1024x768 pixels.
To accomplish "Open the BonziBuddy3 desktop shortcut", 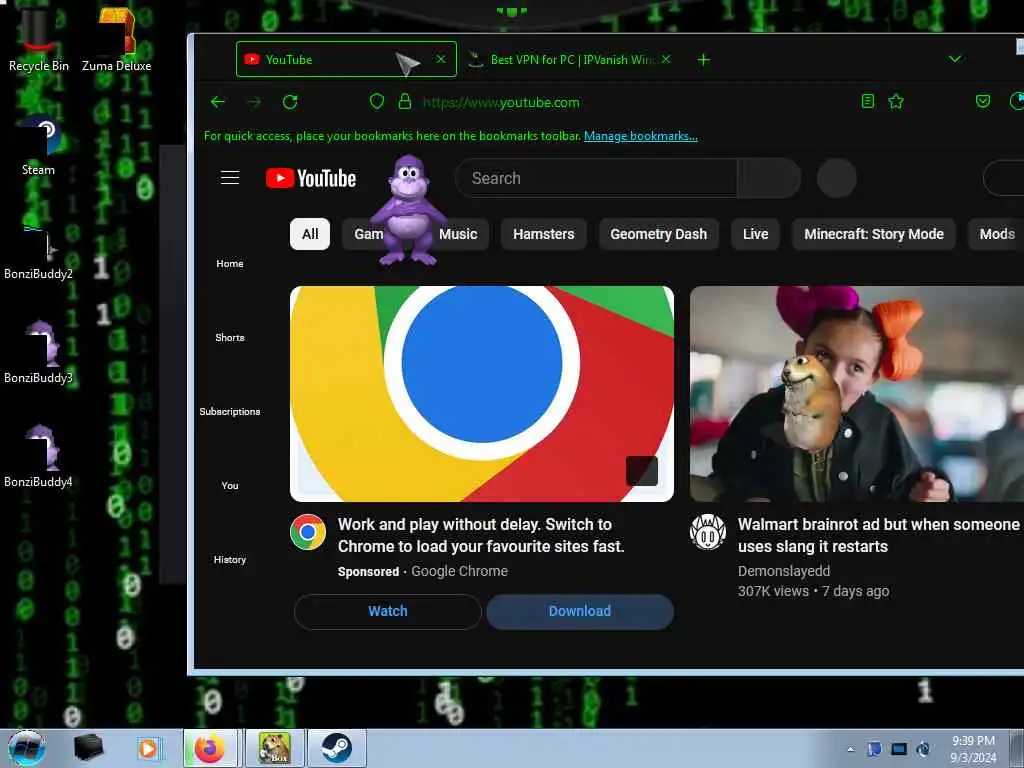I will [x=38, y=353].
